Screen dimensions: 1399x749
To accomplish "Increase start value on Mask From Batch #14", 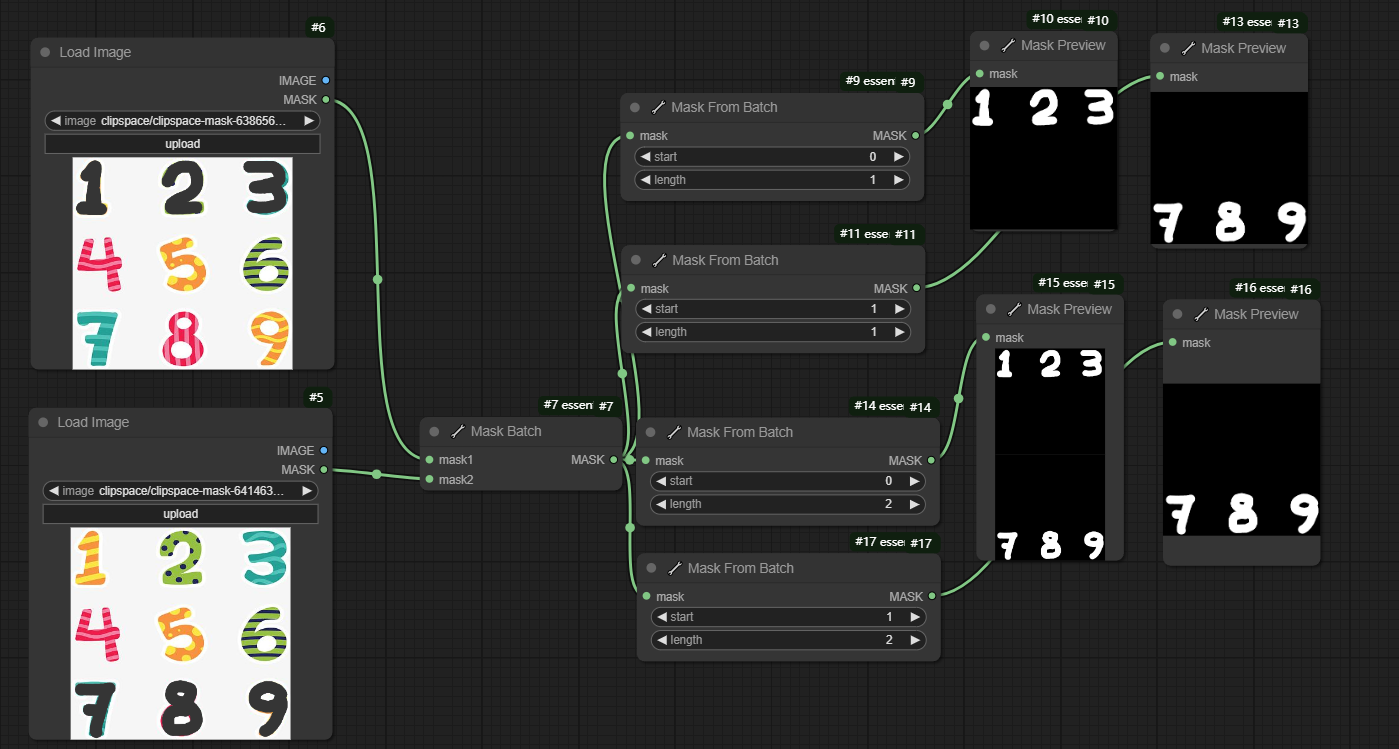I will (914, 481).
